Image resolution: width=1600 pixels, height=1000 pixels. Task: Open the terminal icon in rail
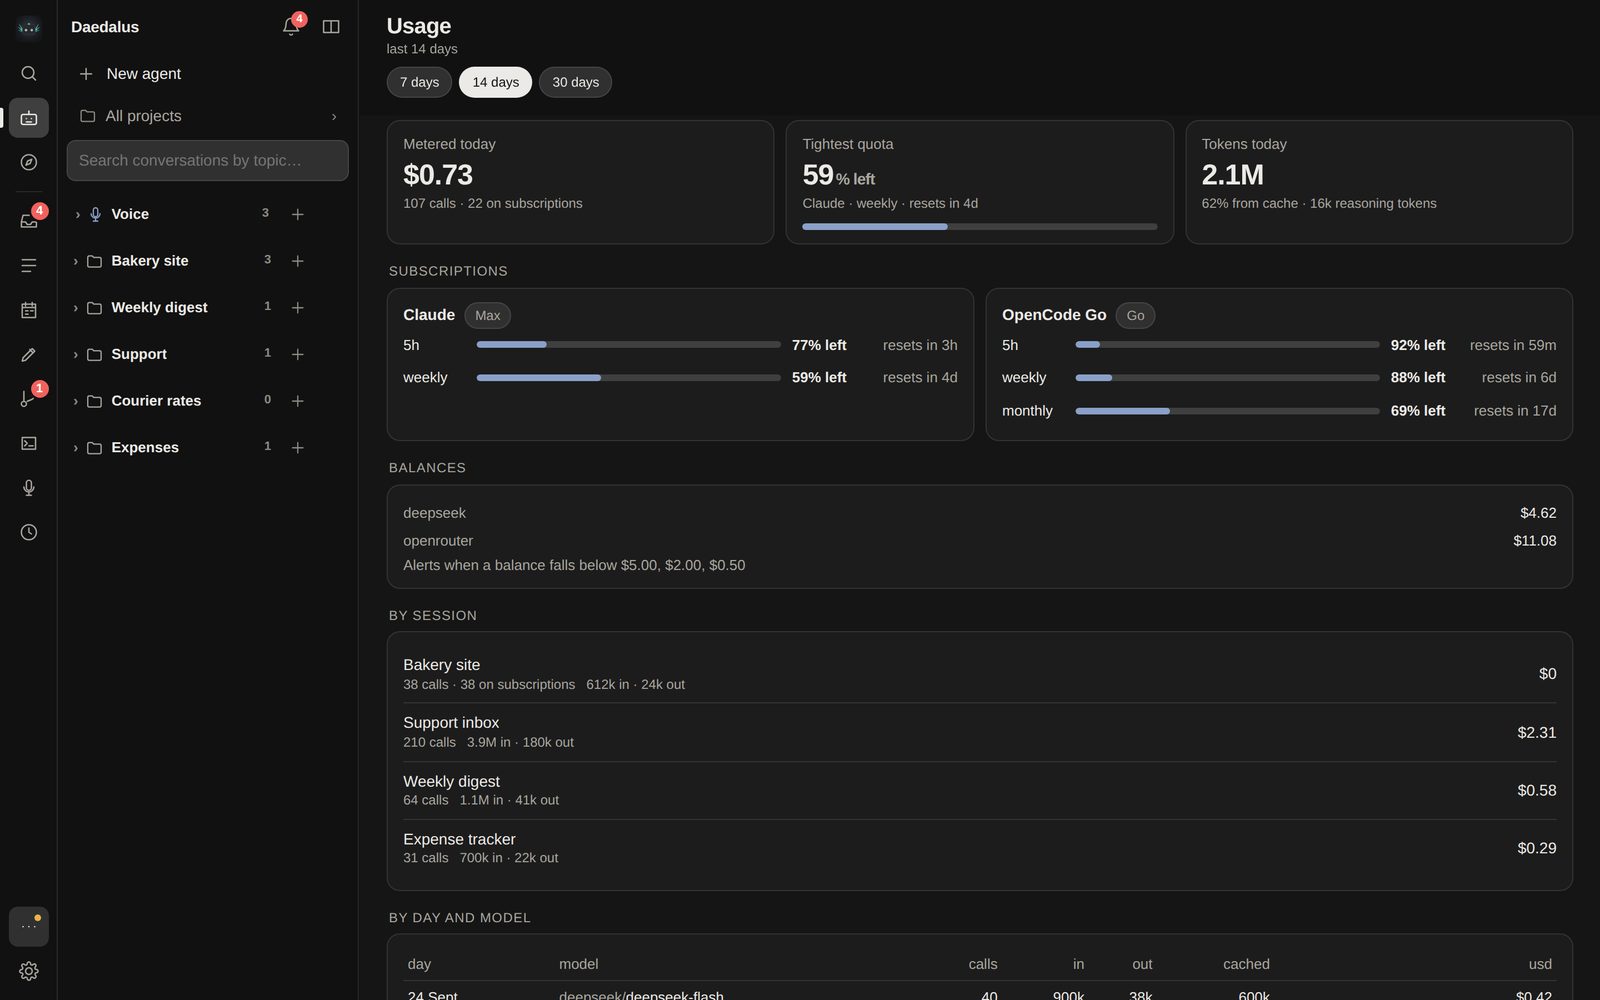[29, 443]
